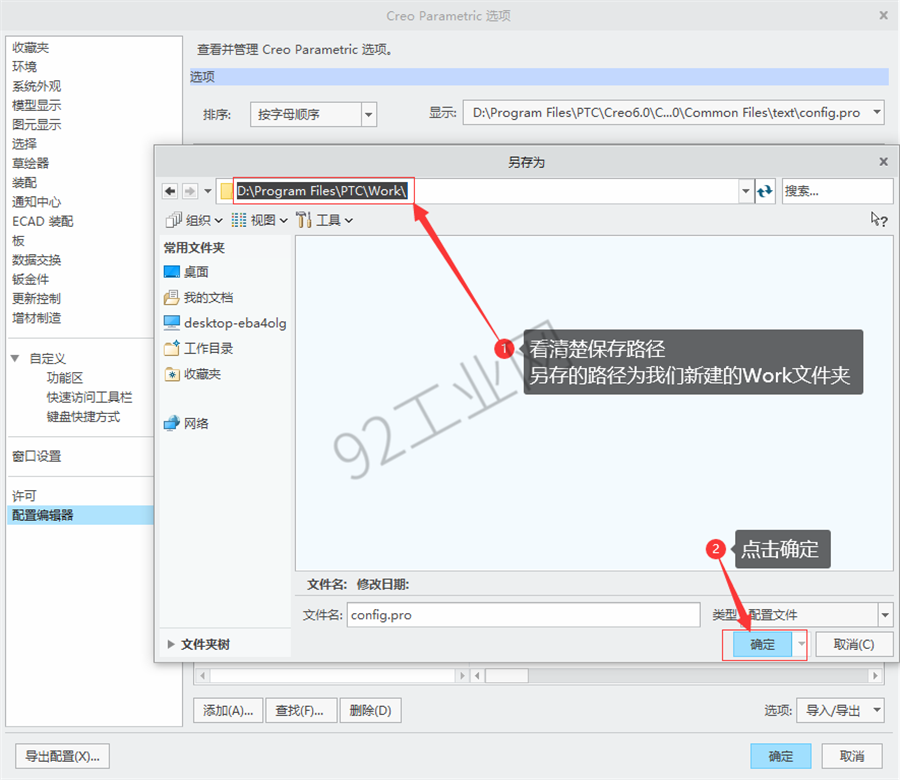Expand the Folder Tree (文件夹树) section
Screen dimensions: 900x780
click(199, 645)
